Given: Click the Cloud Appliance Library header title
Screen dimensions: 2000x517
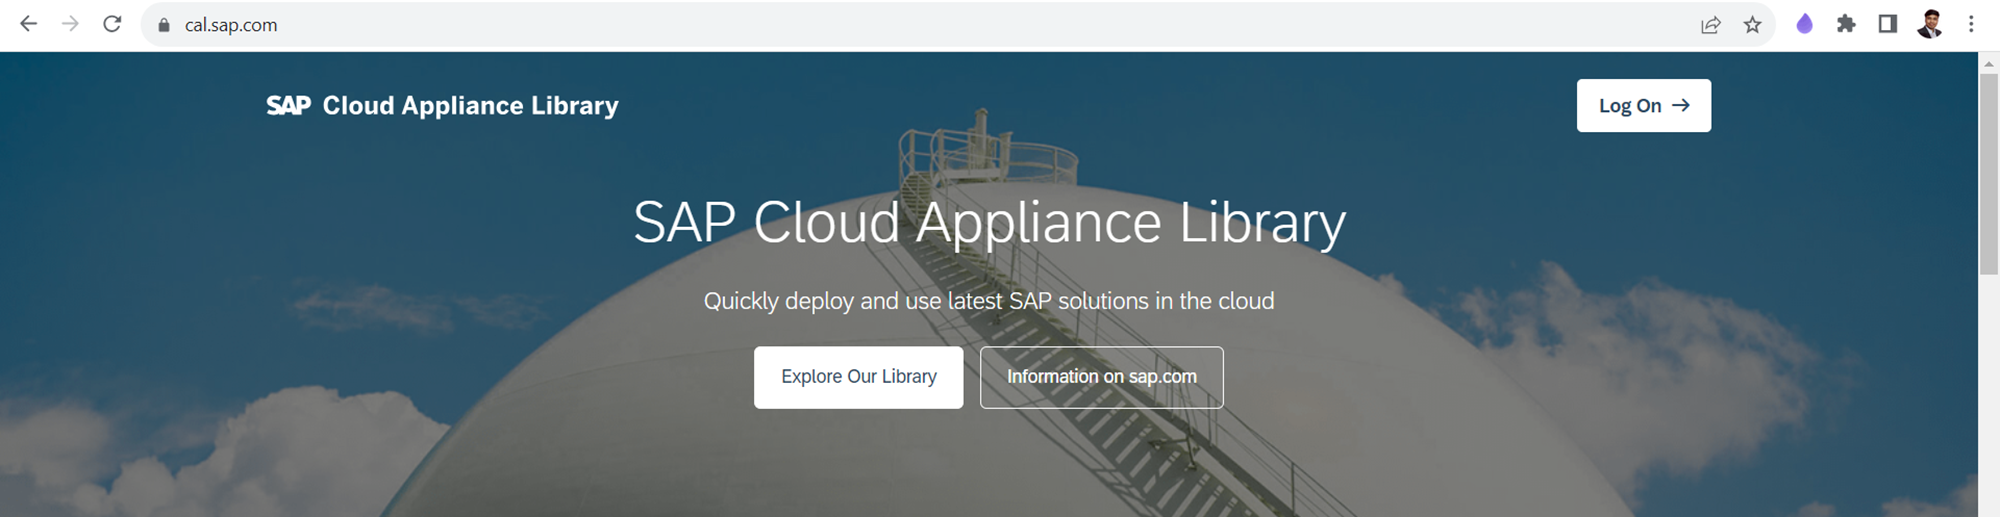Looking at the screenshot, I should pos(470,105).
